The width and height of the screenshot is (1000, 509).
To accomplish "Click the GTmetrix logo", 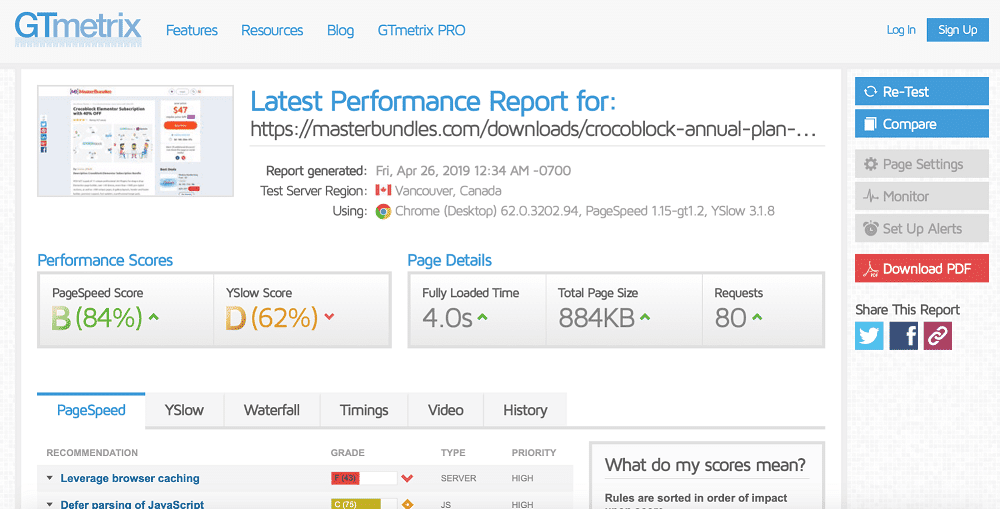I will click(78, 29).
